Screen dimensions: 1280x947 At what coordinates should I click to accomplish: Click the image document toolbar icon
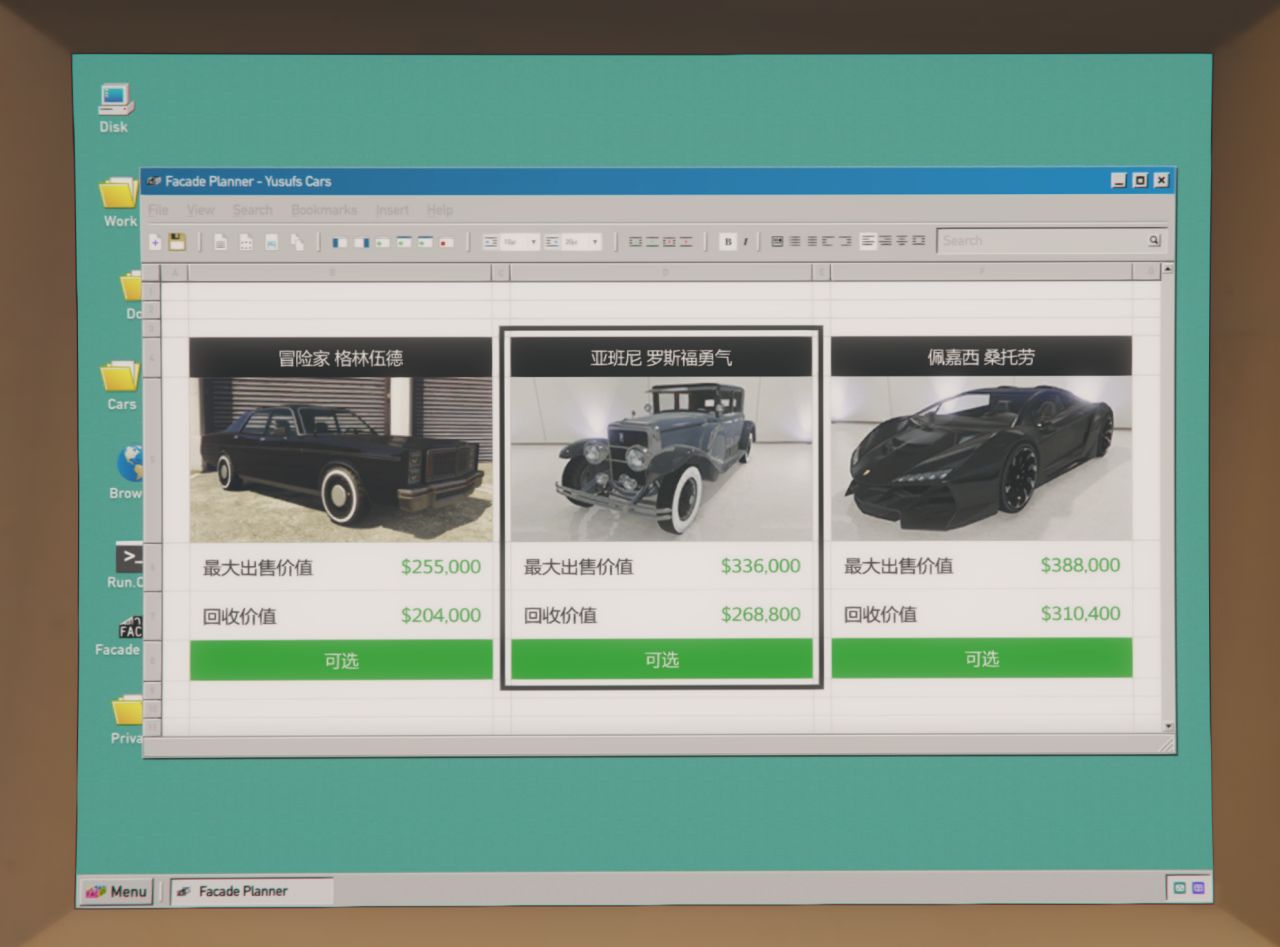click(x=272, y=242)
